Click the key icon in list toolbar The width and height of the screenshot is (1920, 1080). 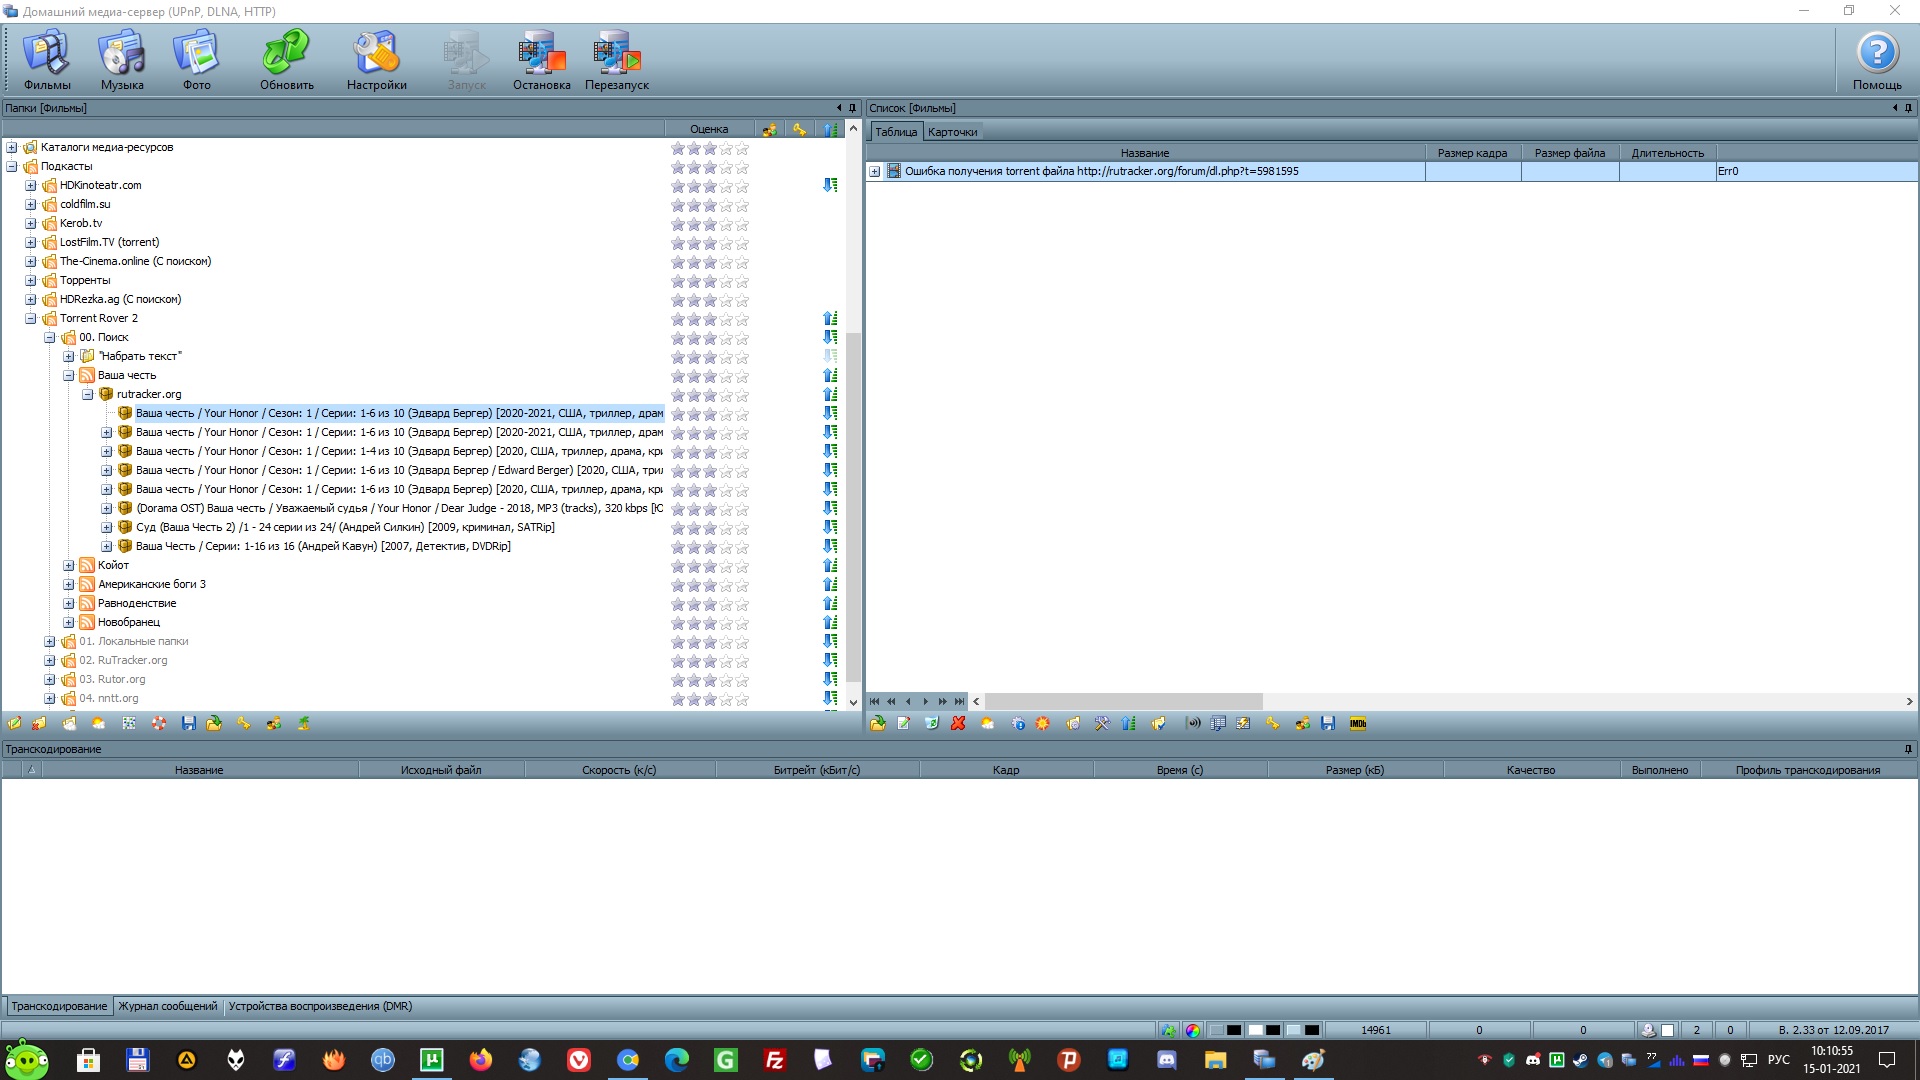[1272, 724]
